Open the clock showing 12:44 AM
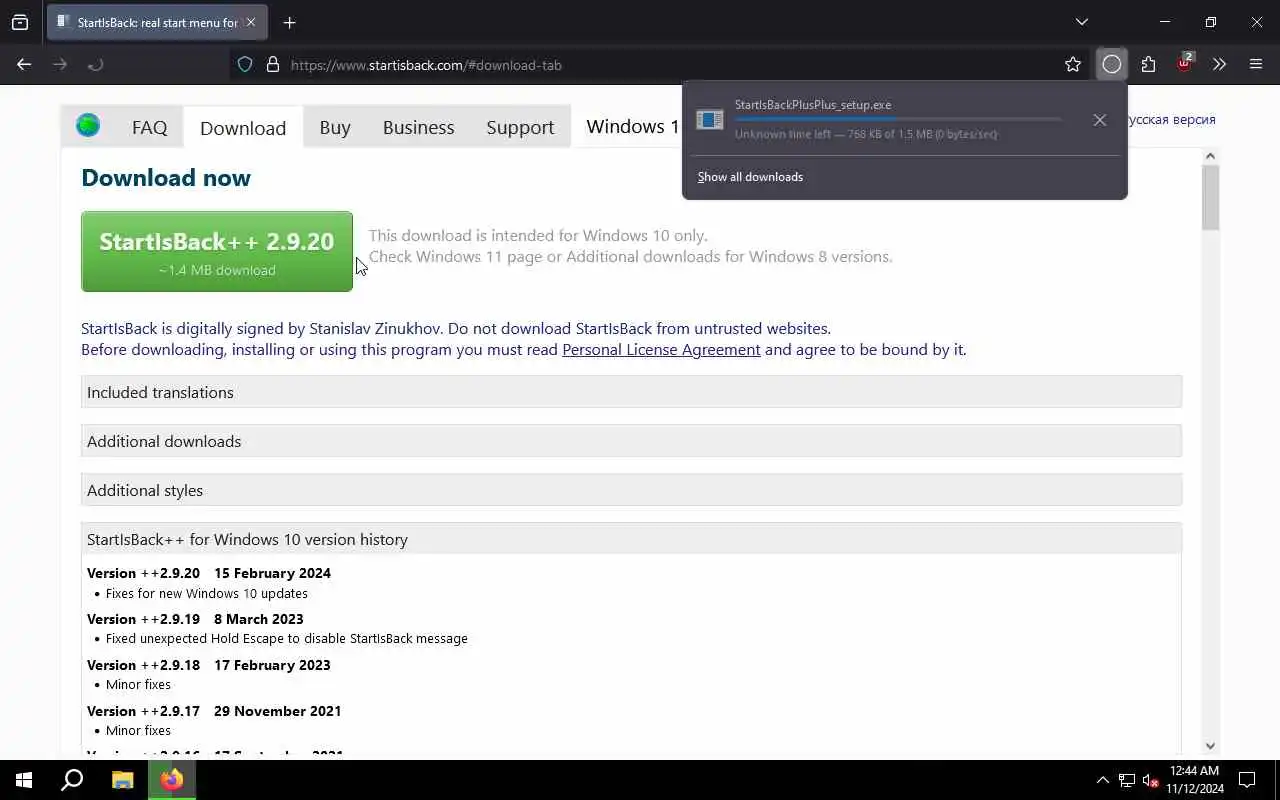 point(1195,780)
